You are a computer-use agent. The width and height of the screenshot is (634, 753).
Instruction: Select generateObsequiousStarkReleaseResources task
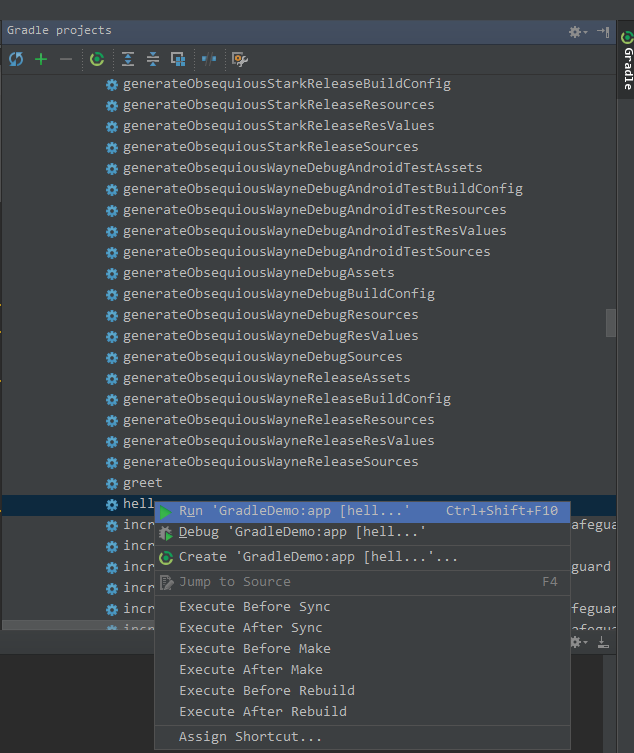[x=279, y=105]
